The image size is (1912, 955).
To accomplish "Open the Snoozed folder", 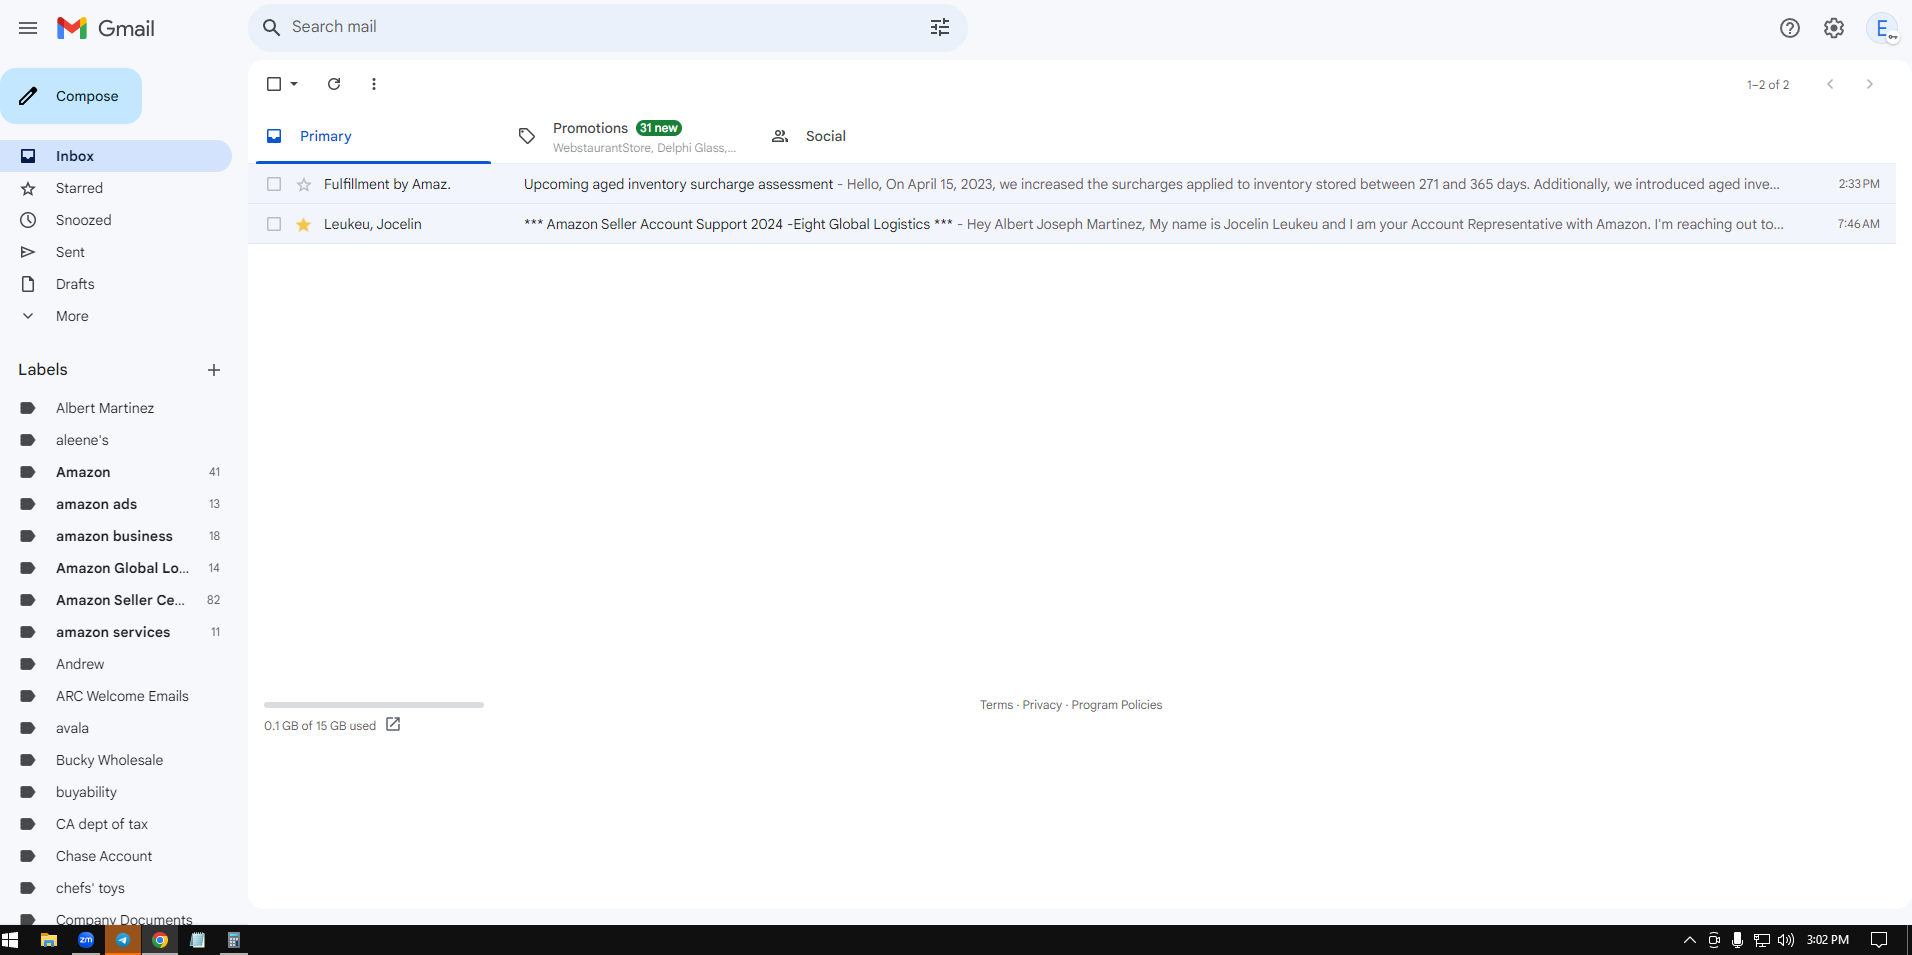I will [x=116, y=220].
